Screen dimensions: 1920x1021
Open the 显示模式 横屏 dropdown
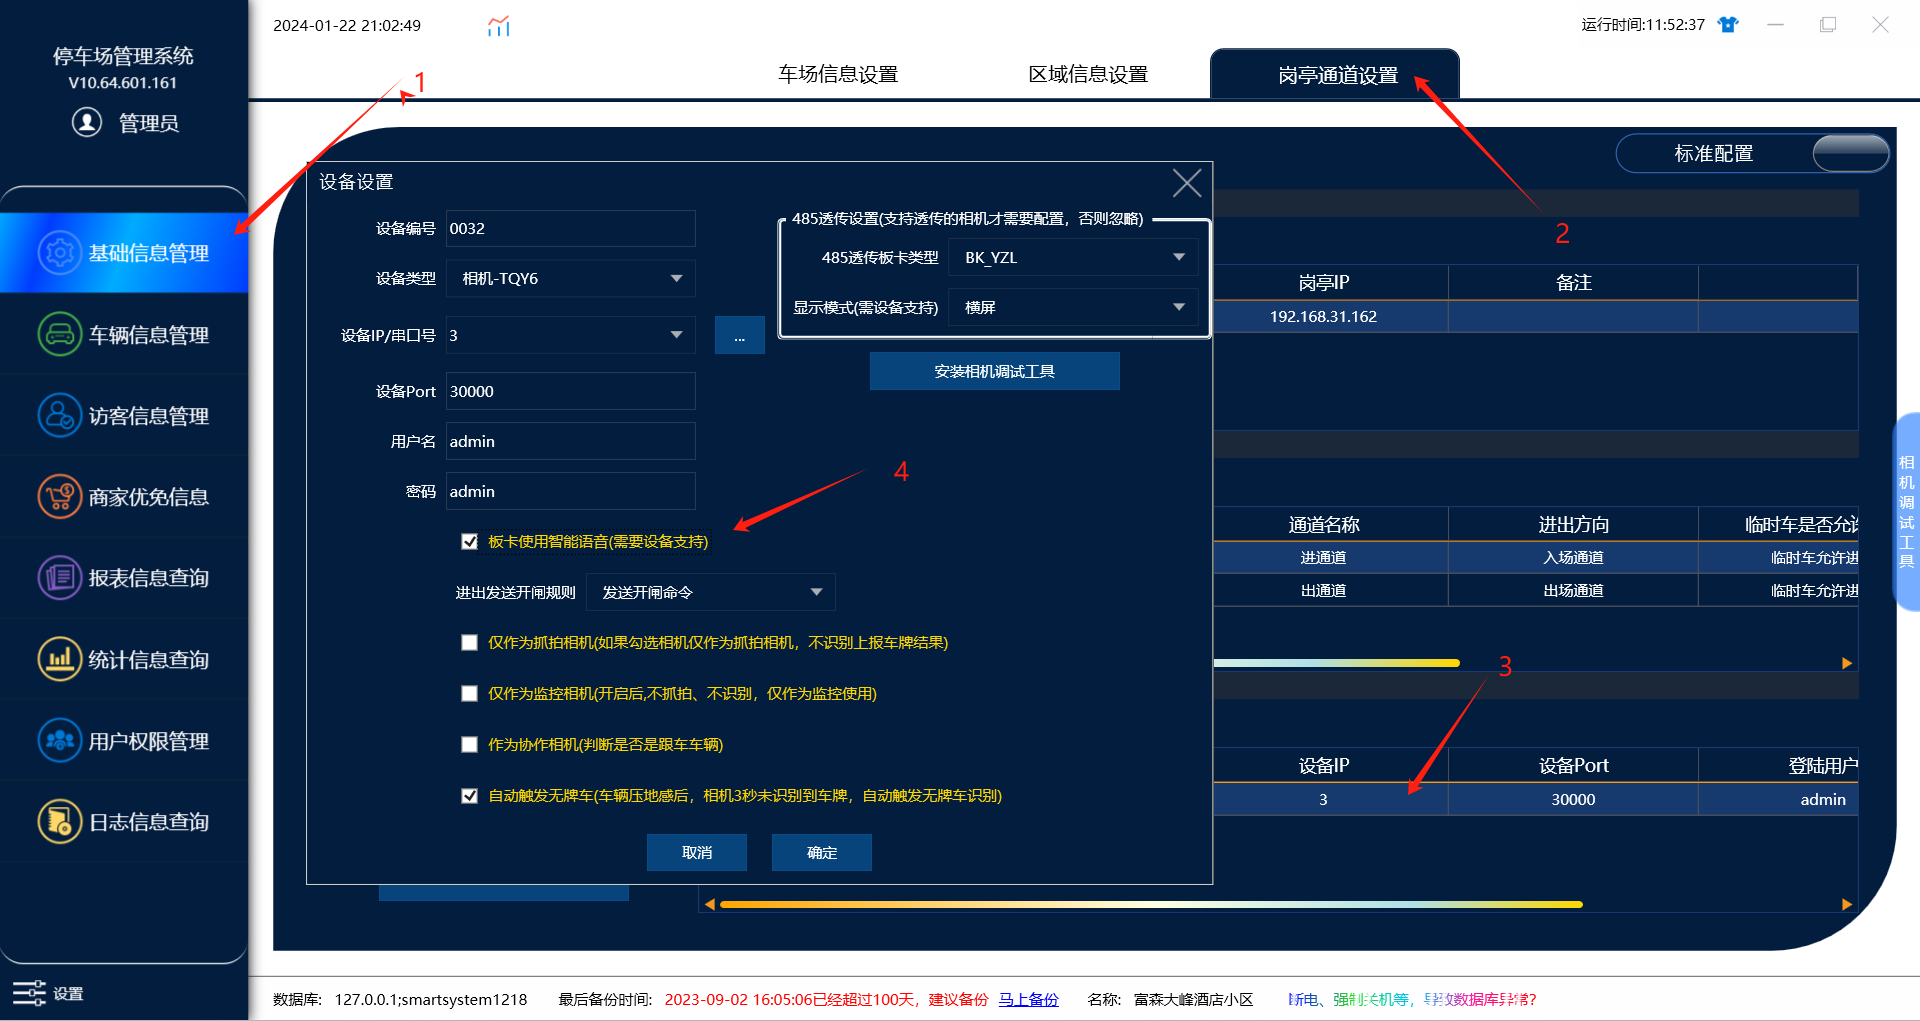(1072, 307)
